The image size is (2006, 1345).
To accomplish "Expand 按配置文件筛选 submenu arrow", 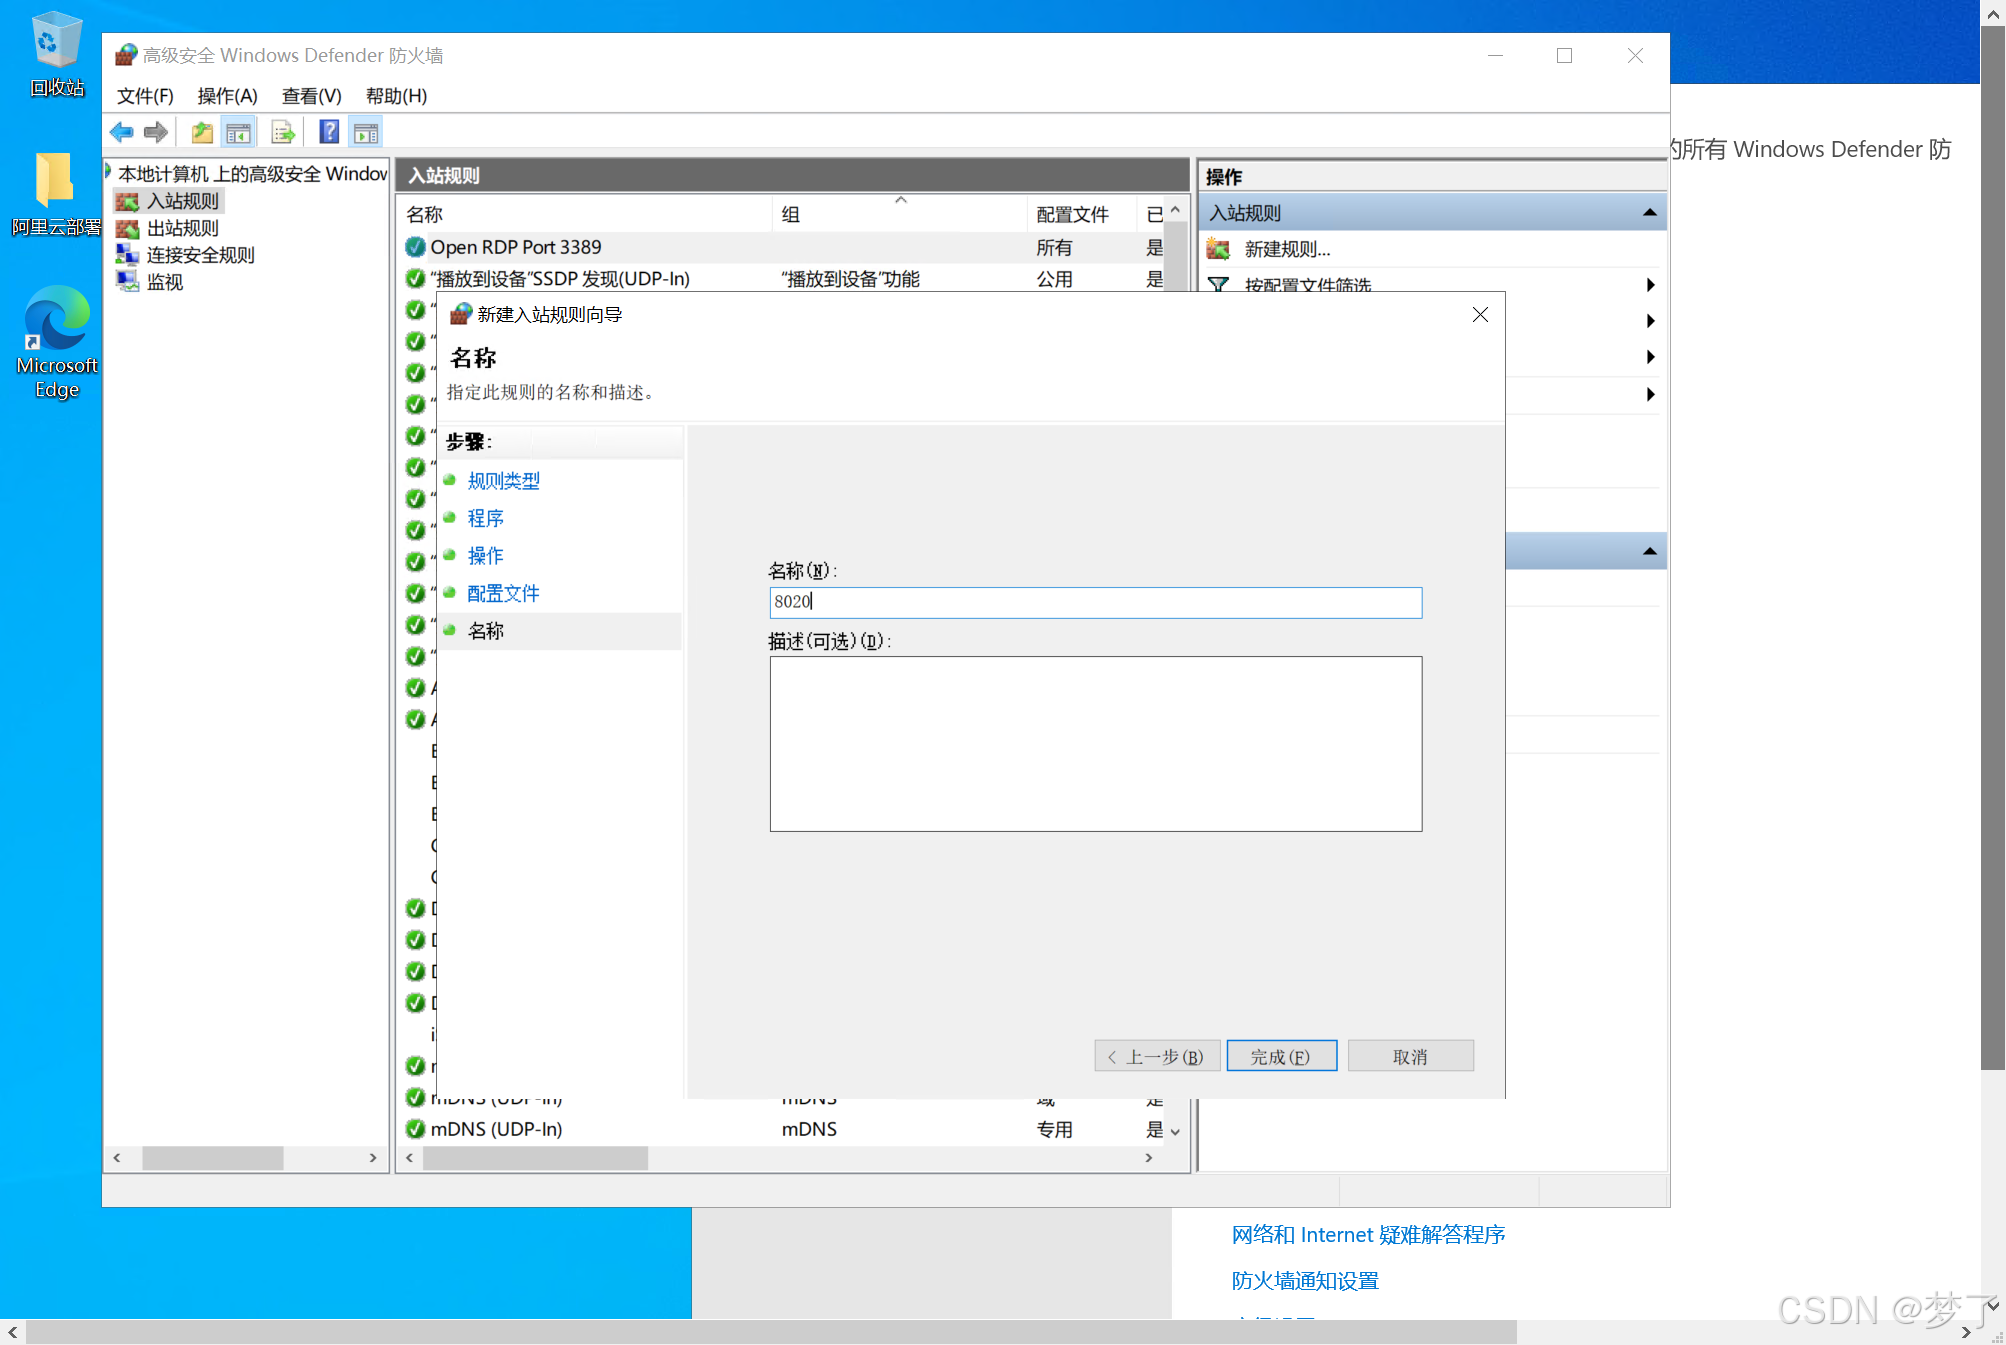I will tap(1650, 285).
